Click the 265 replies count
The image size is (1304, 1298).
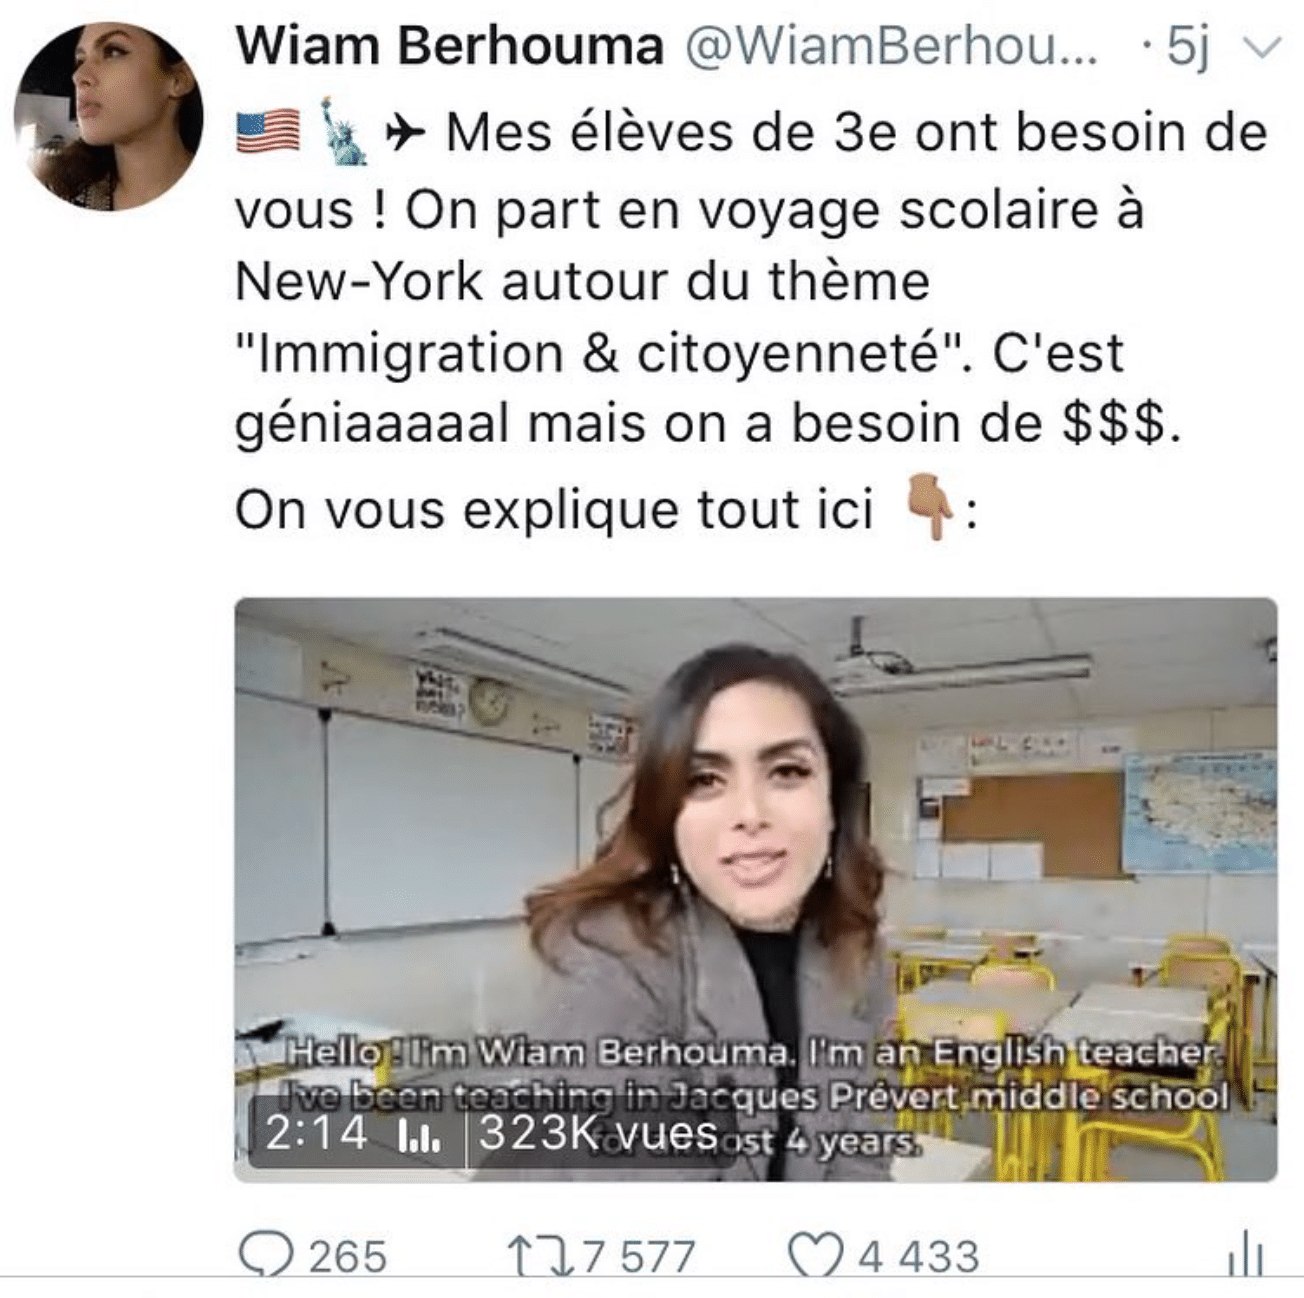click(347, 1256)
